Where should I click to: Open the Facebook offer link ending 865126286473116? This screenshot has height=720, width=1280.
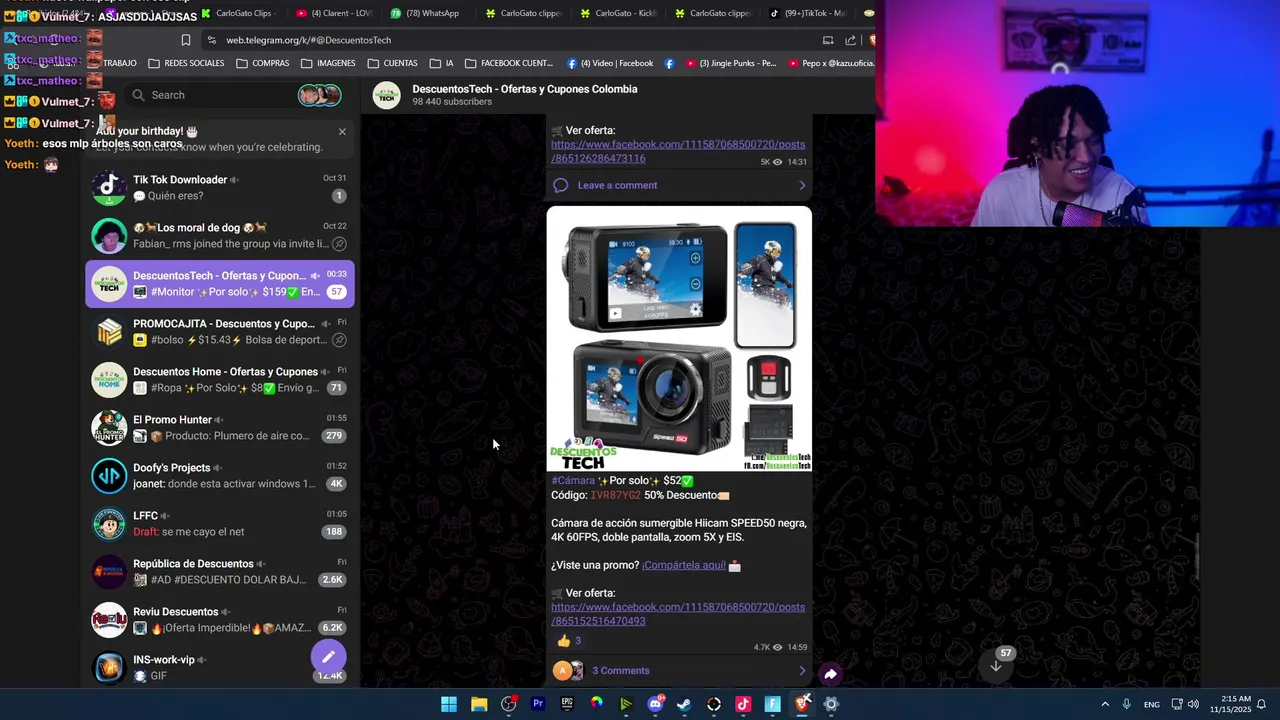click(677, 151)
